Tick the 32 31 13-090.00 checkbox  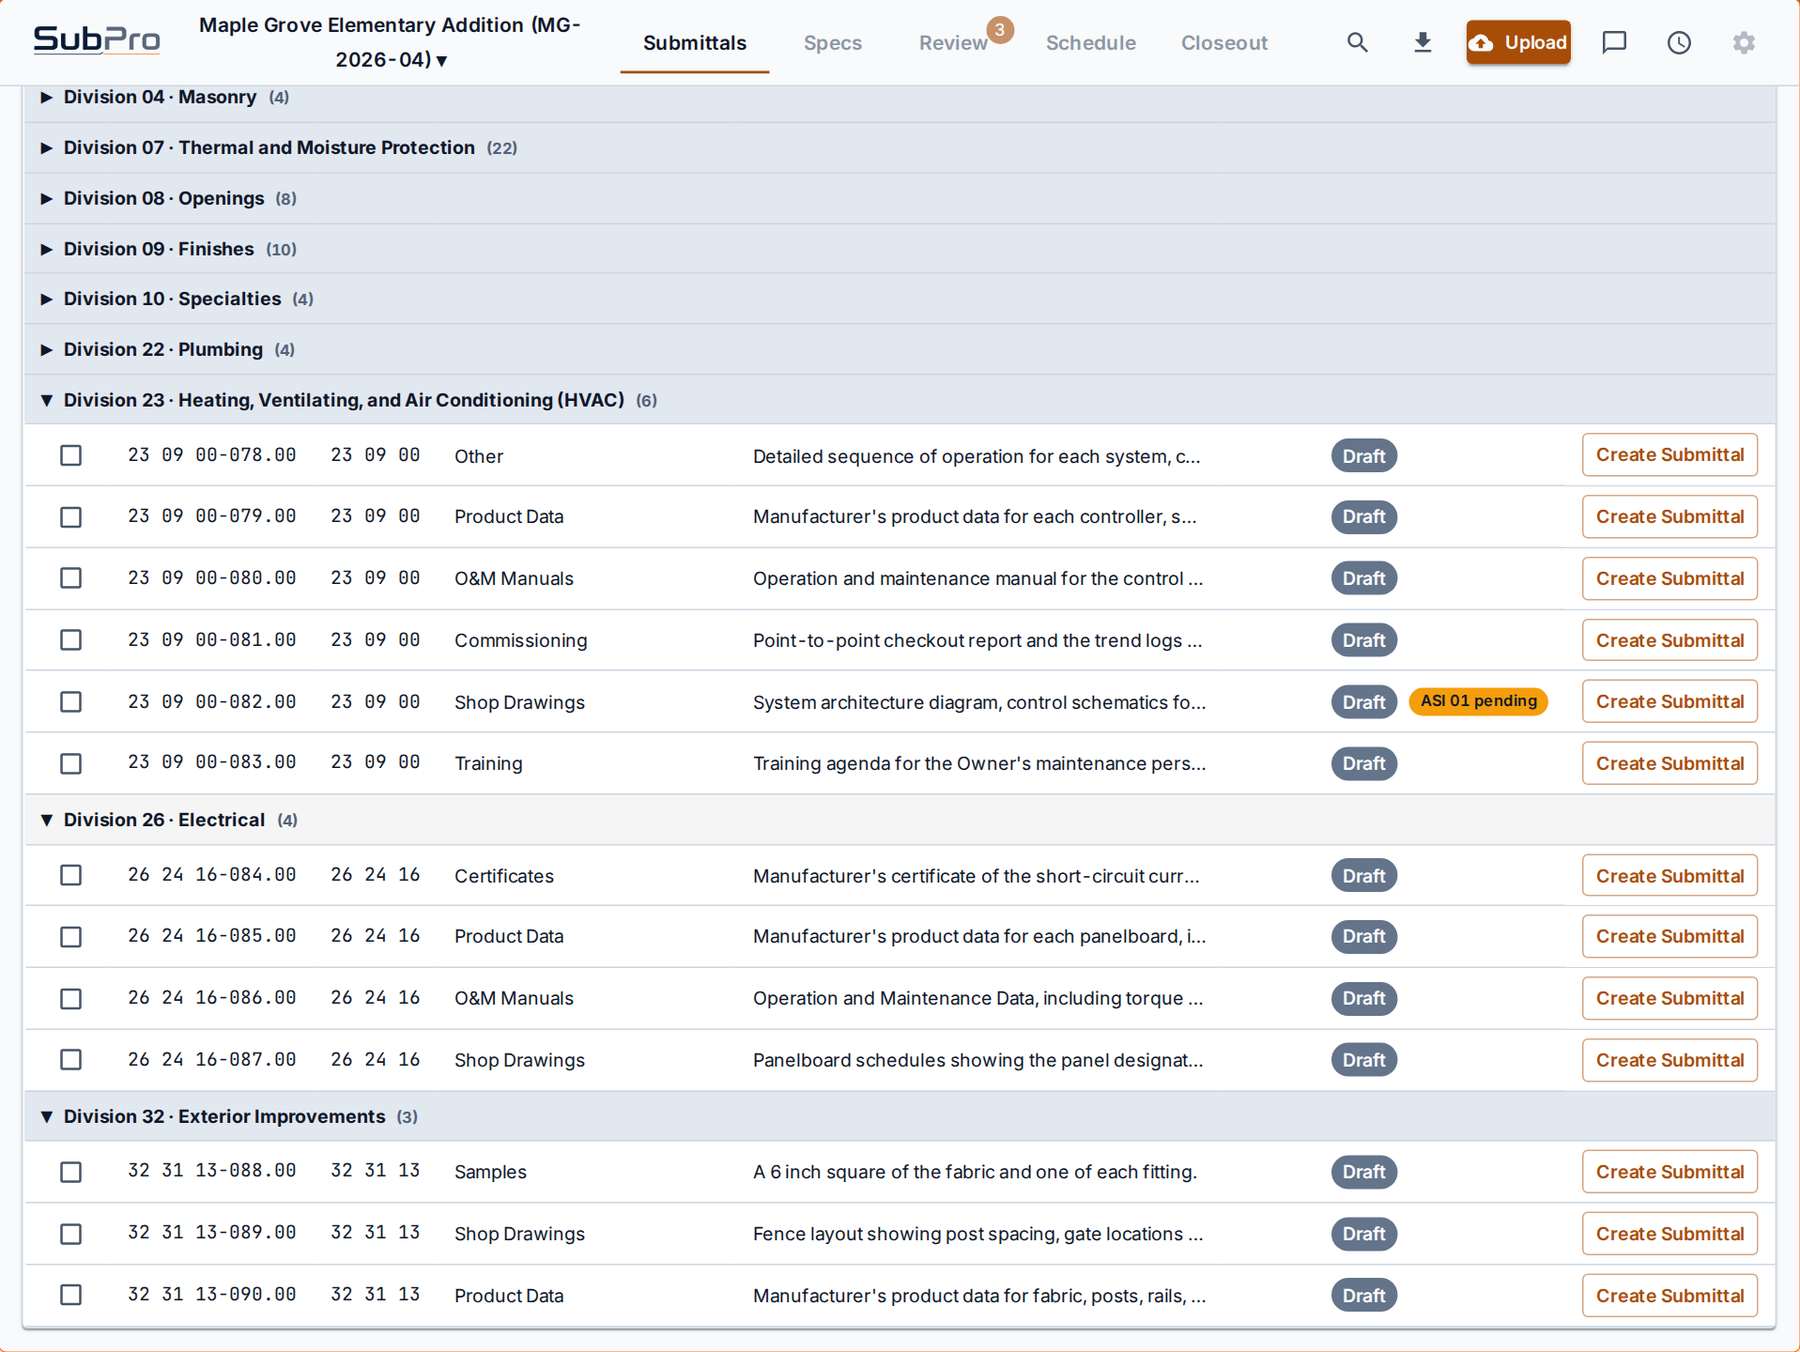pyautogui.click(x=71, y=1295)
